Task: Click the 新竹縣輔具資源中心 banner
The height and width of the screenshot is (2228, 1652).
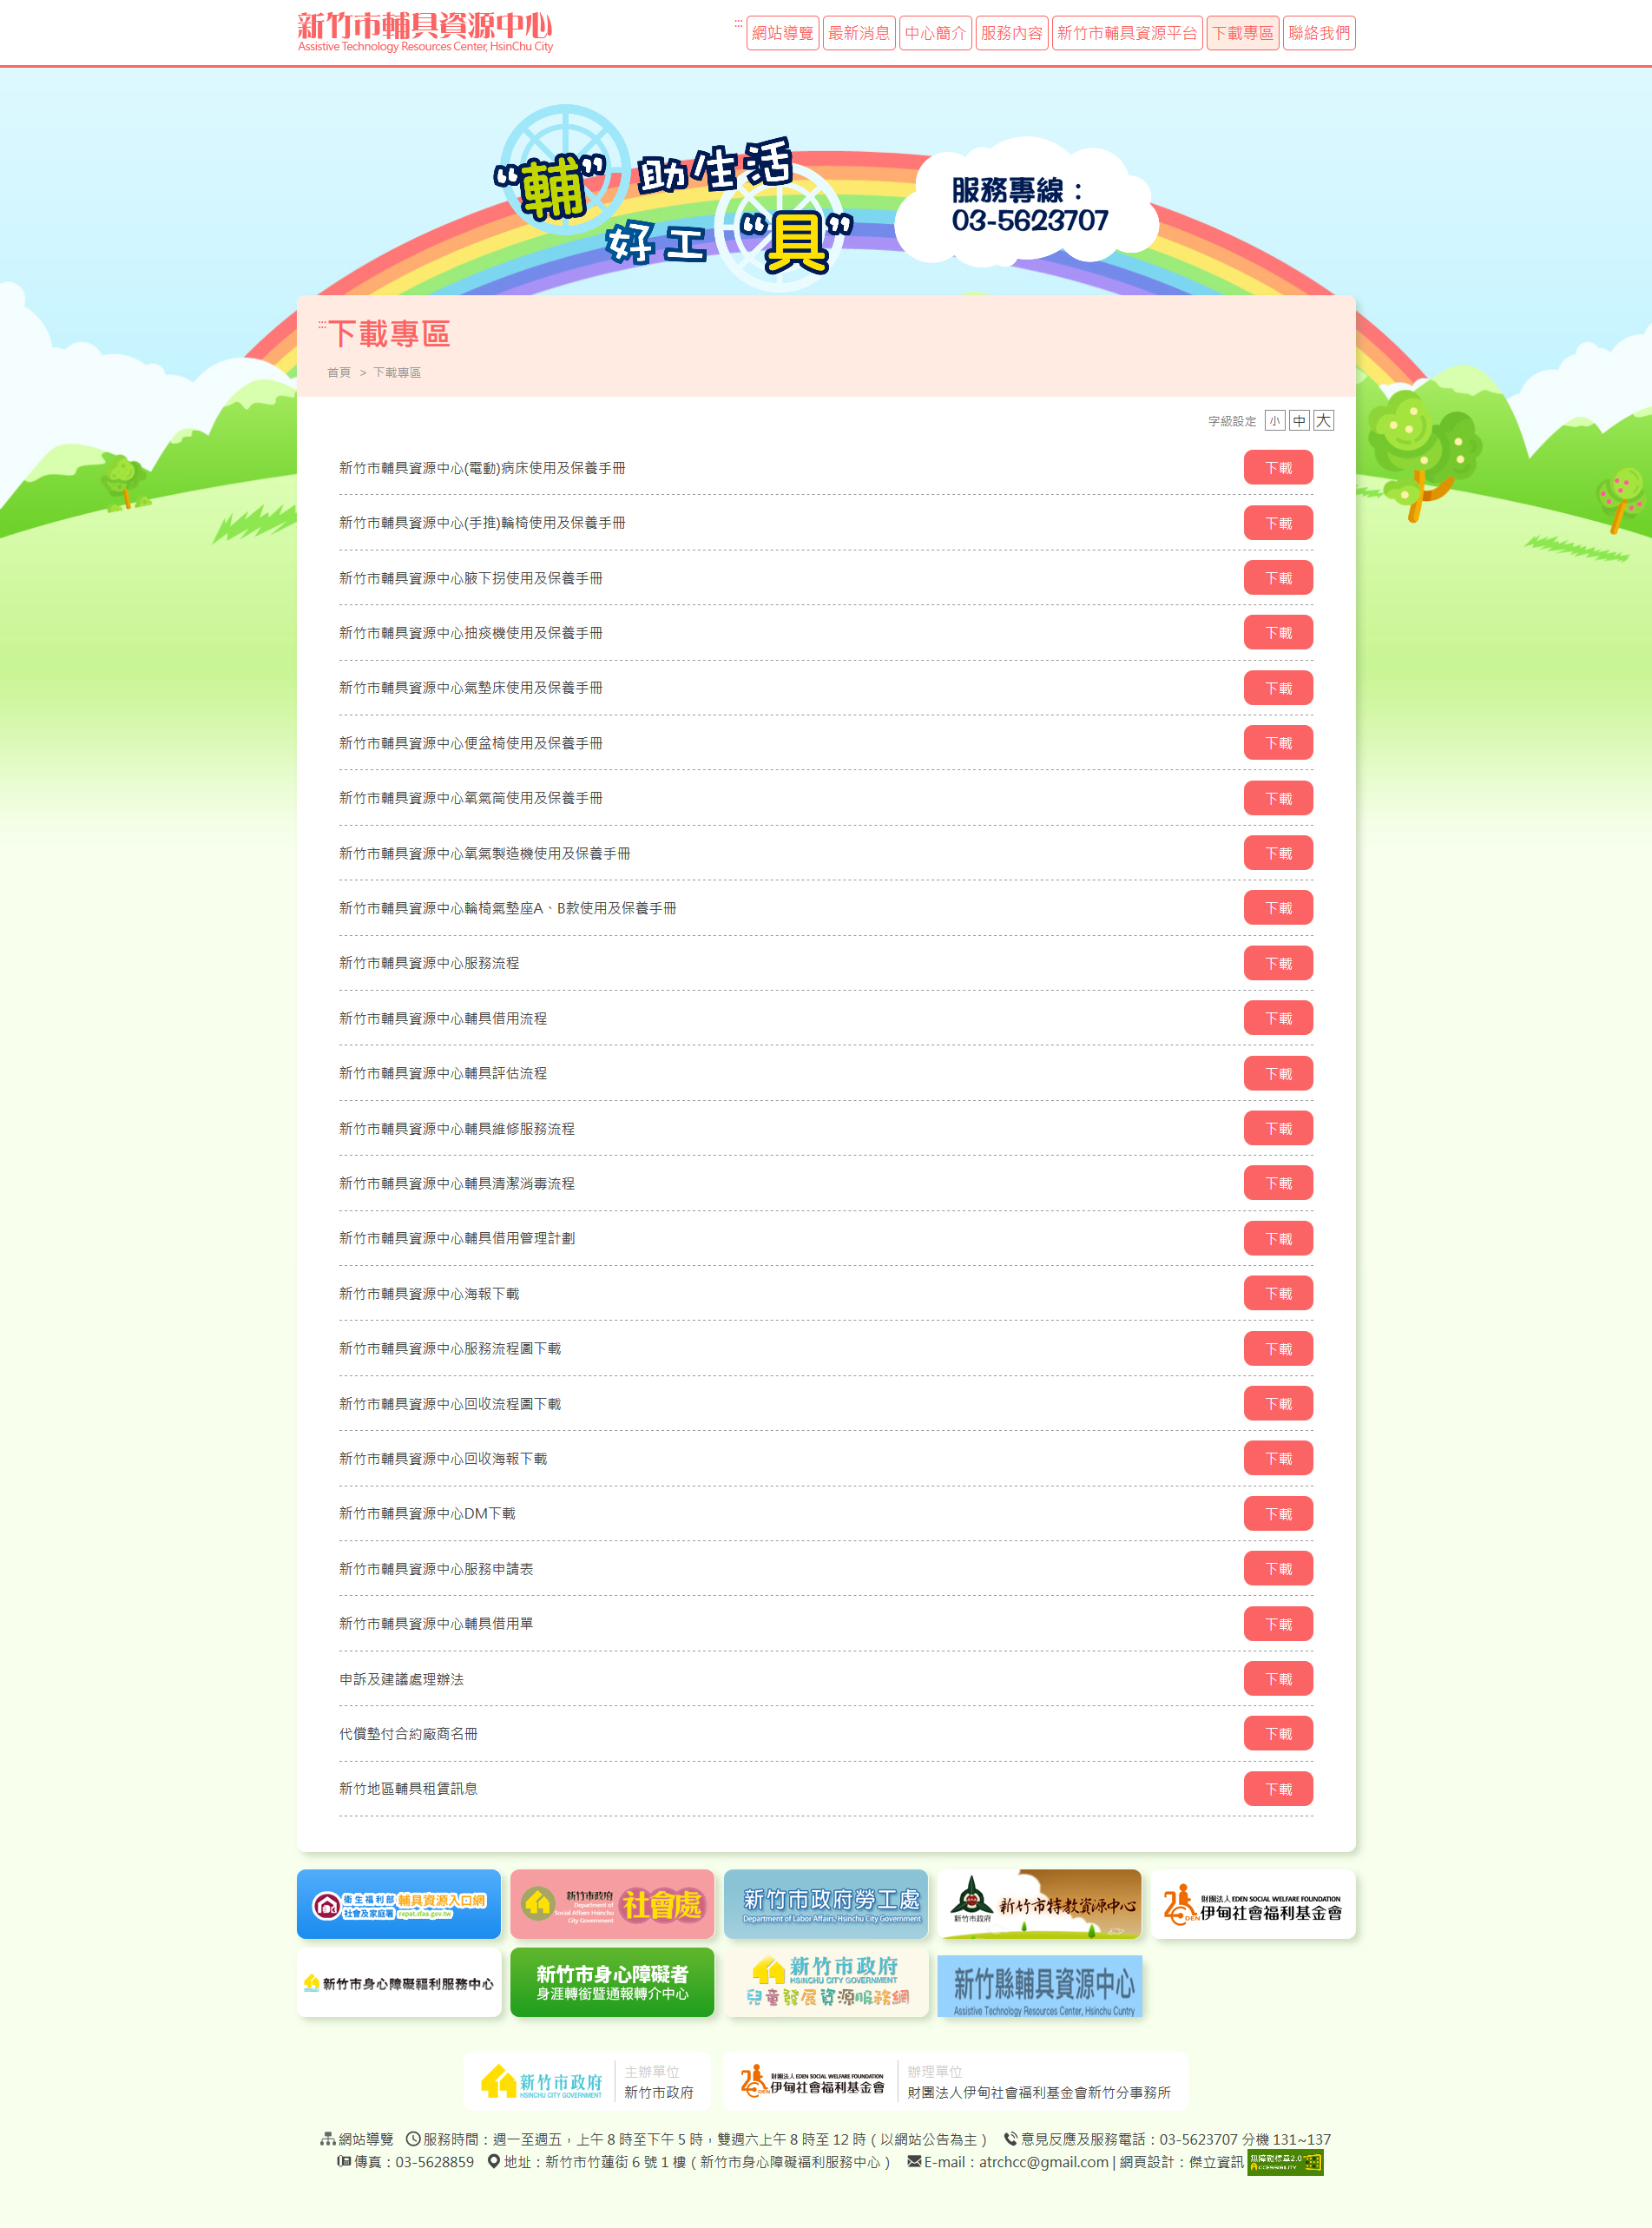Action: click(1040, 1984)
